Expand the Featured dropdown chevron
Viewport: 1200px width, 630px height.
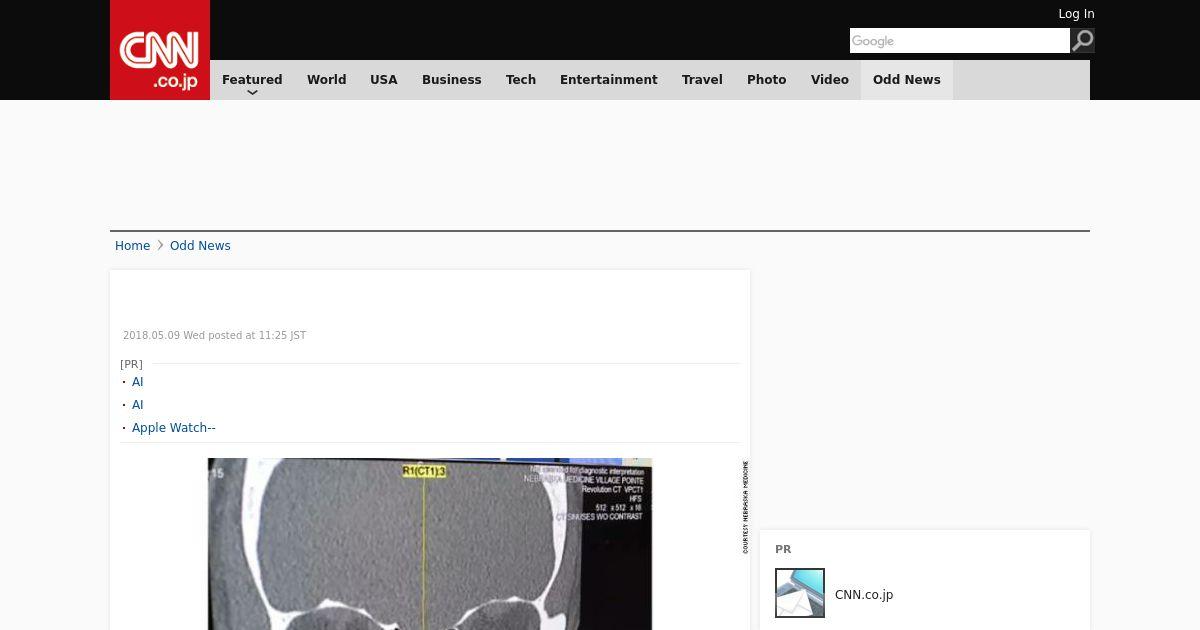coord(252,92)
